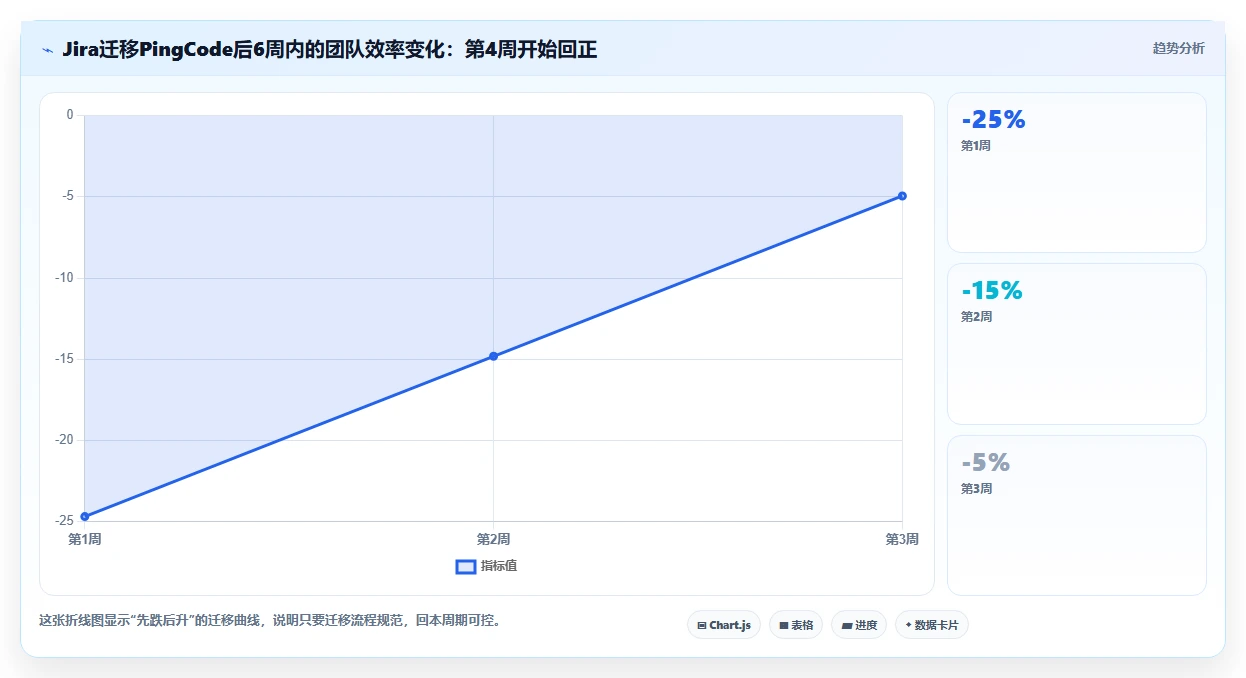This screenshot has width=1246, height=678.
Task: Click the -25 y-axis tick label
Action: tap(65, 521)
